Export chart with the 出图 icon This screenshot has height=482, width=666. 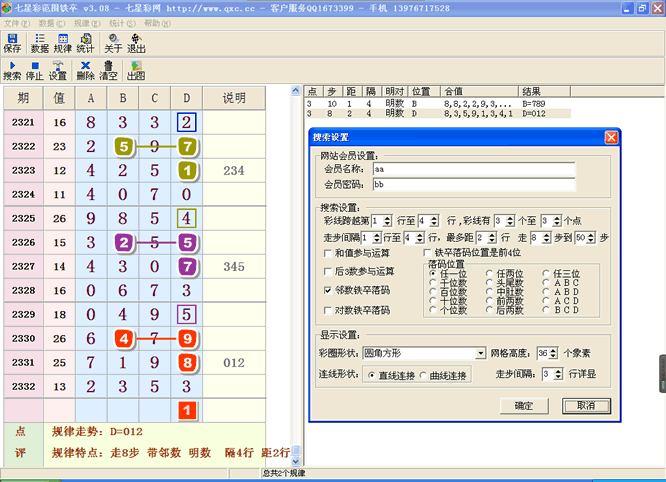point(136,70)
